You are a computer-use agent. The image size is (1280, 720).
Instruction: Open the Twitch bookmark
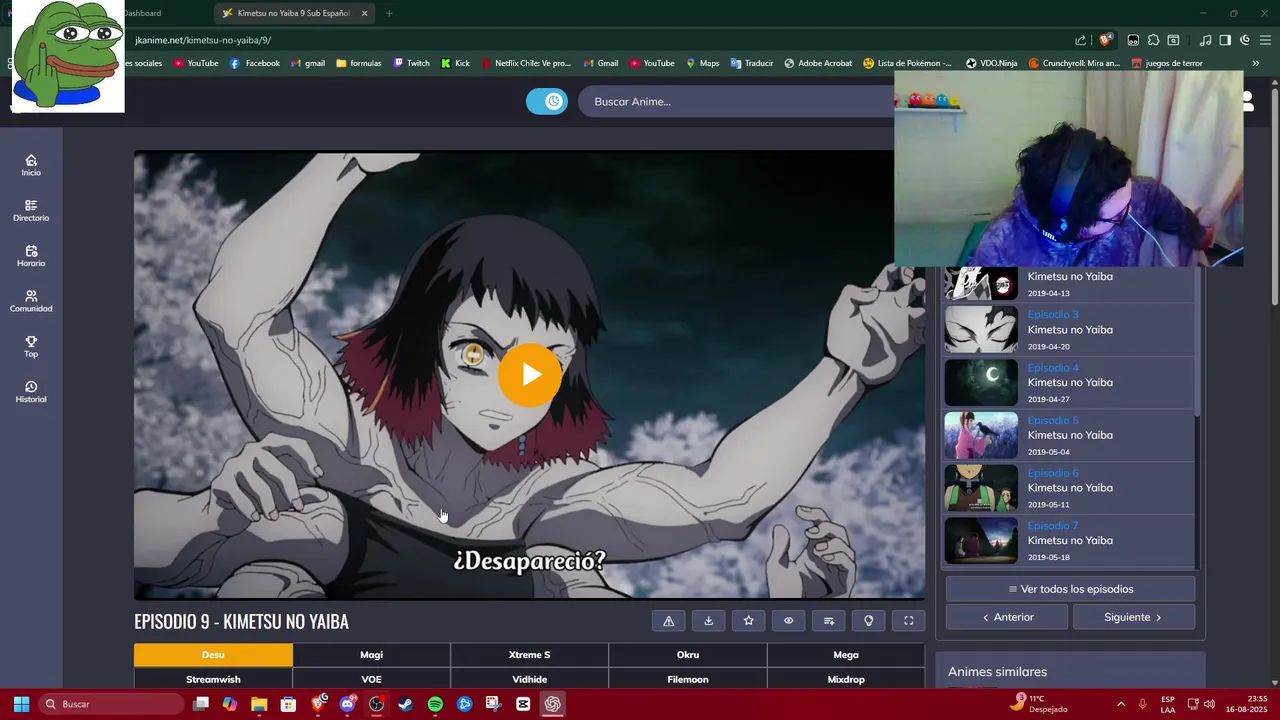point(411,63)
